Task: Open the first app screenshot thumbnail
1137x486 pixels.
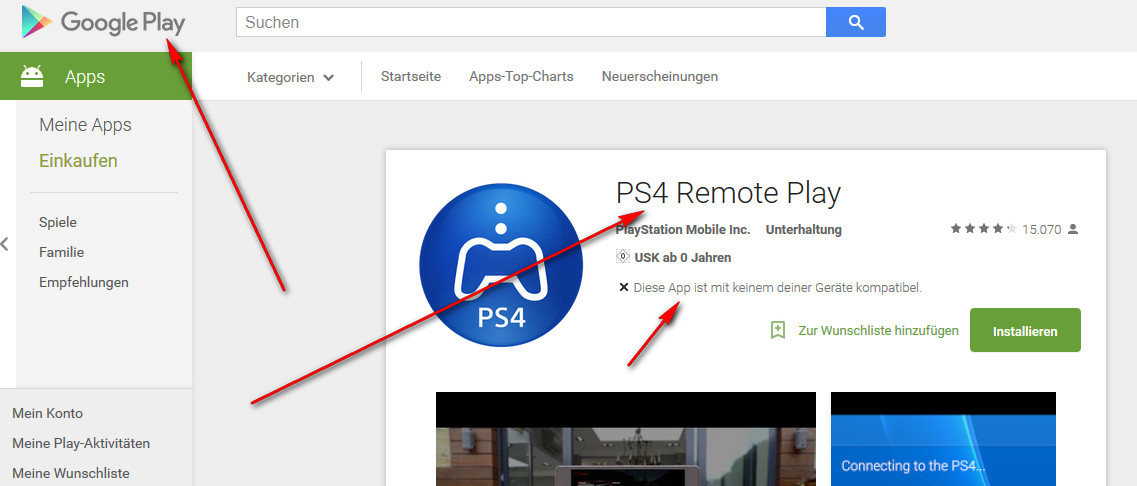Action: [x=626, y=439]
